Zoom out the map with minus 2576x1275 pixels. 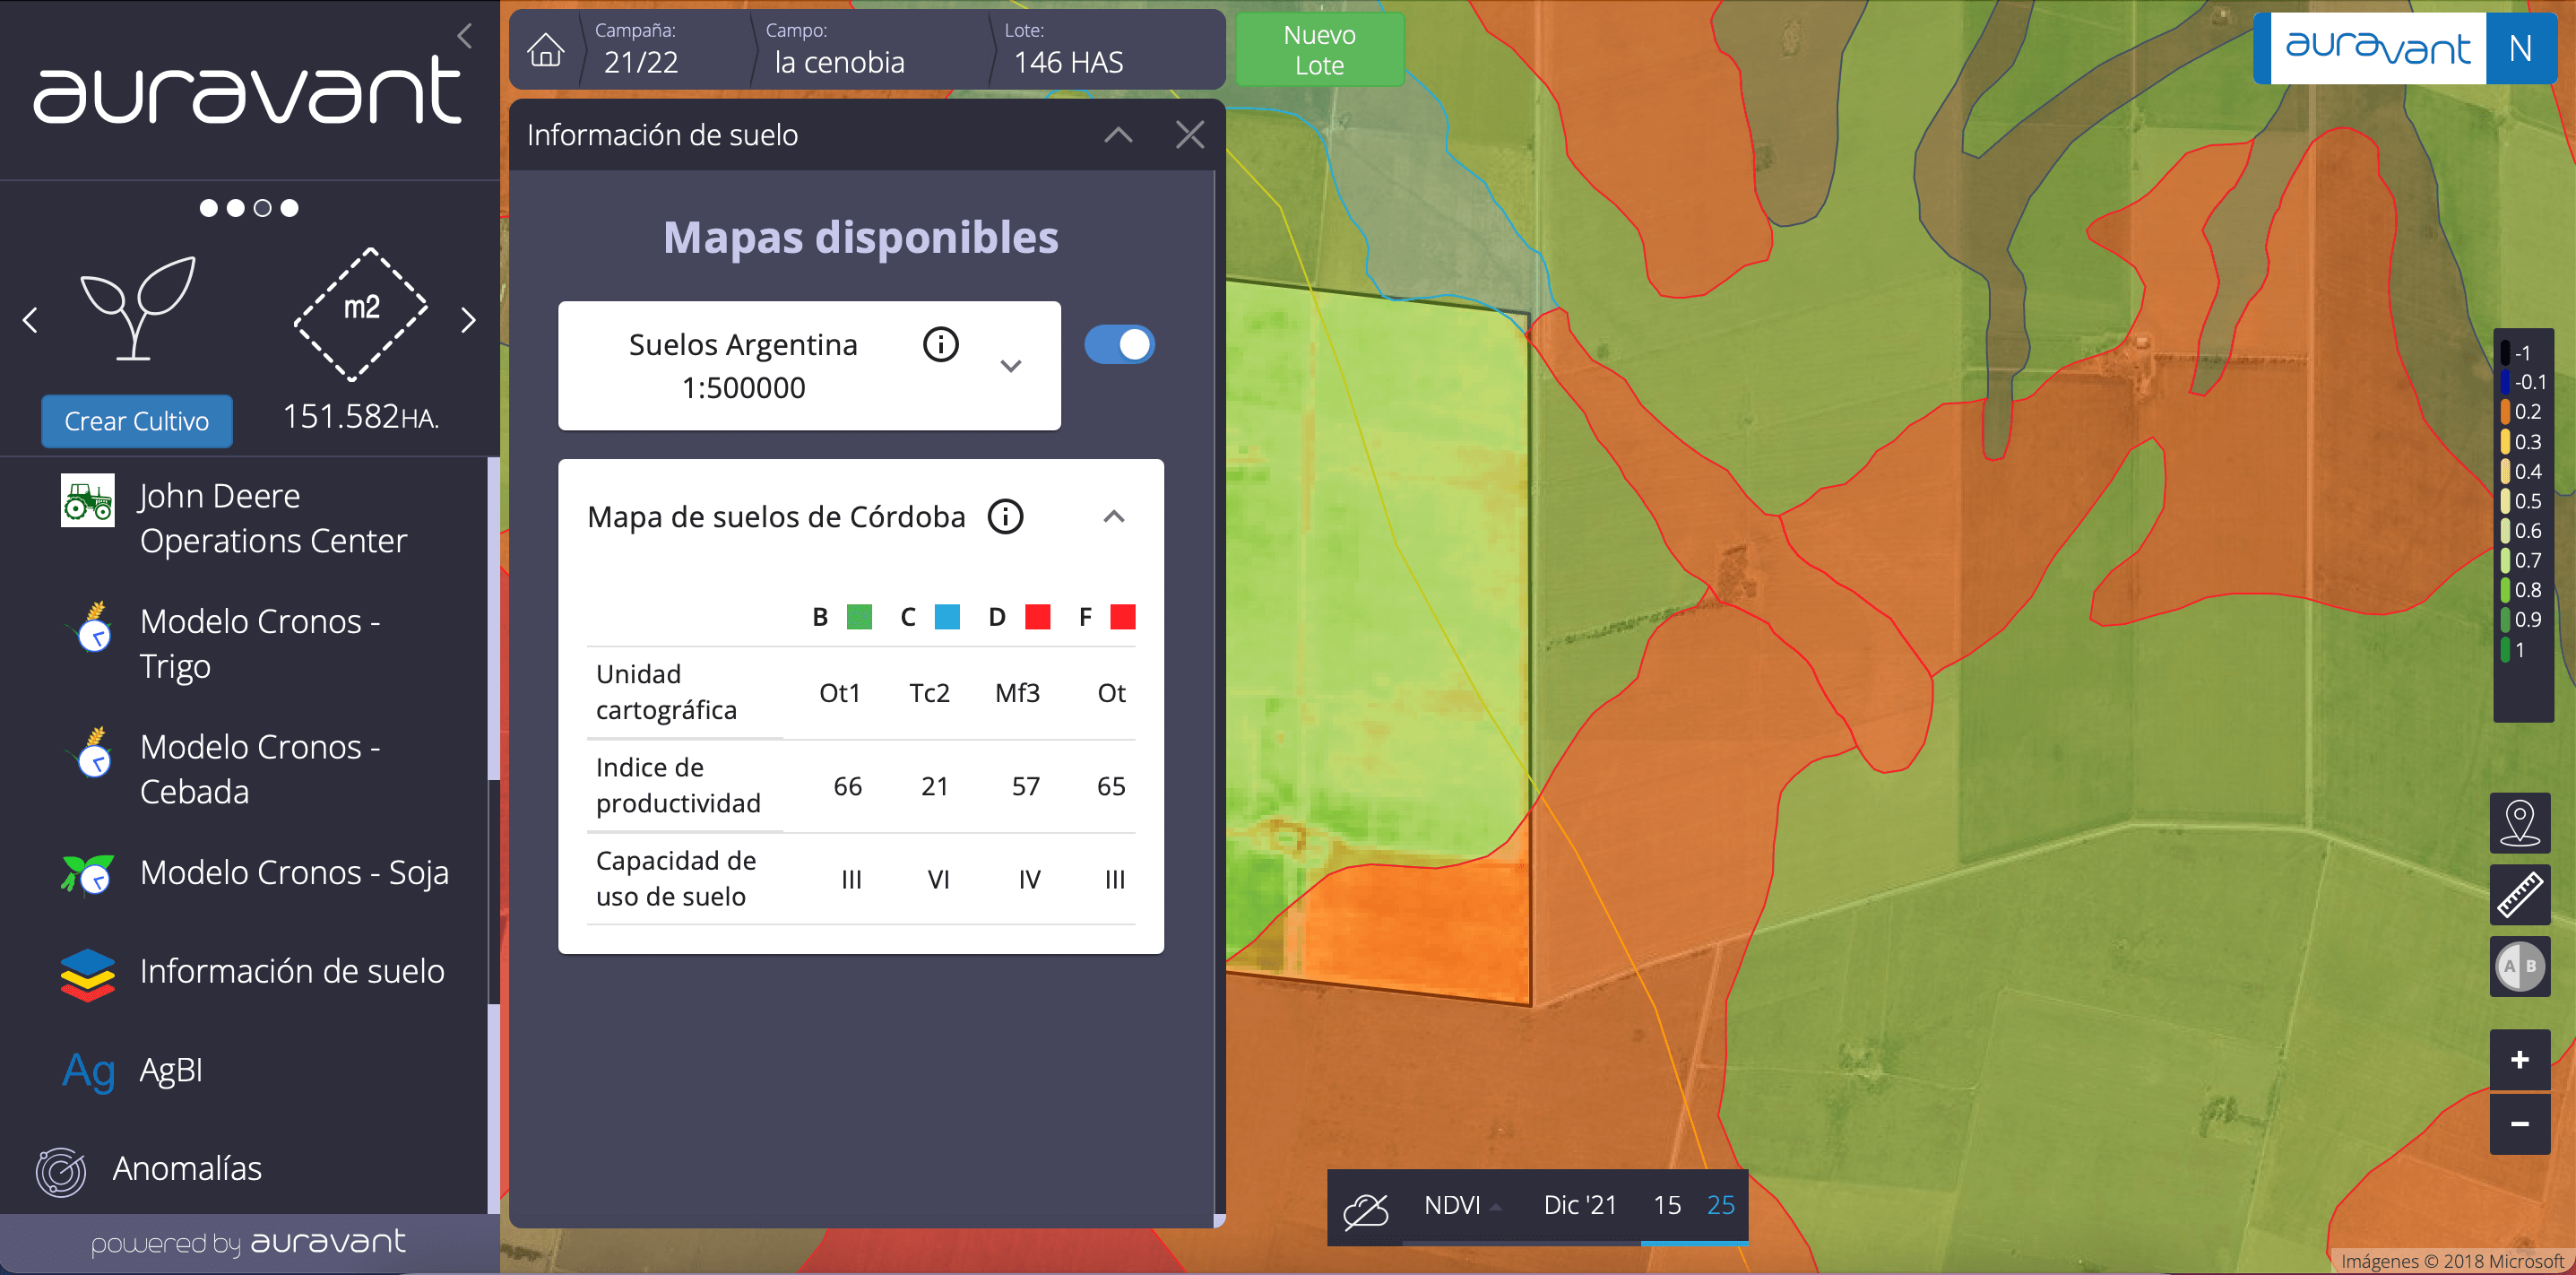[x=2520, y=1124]
